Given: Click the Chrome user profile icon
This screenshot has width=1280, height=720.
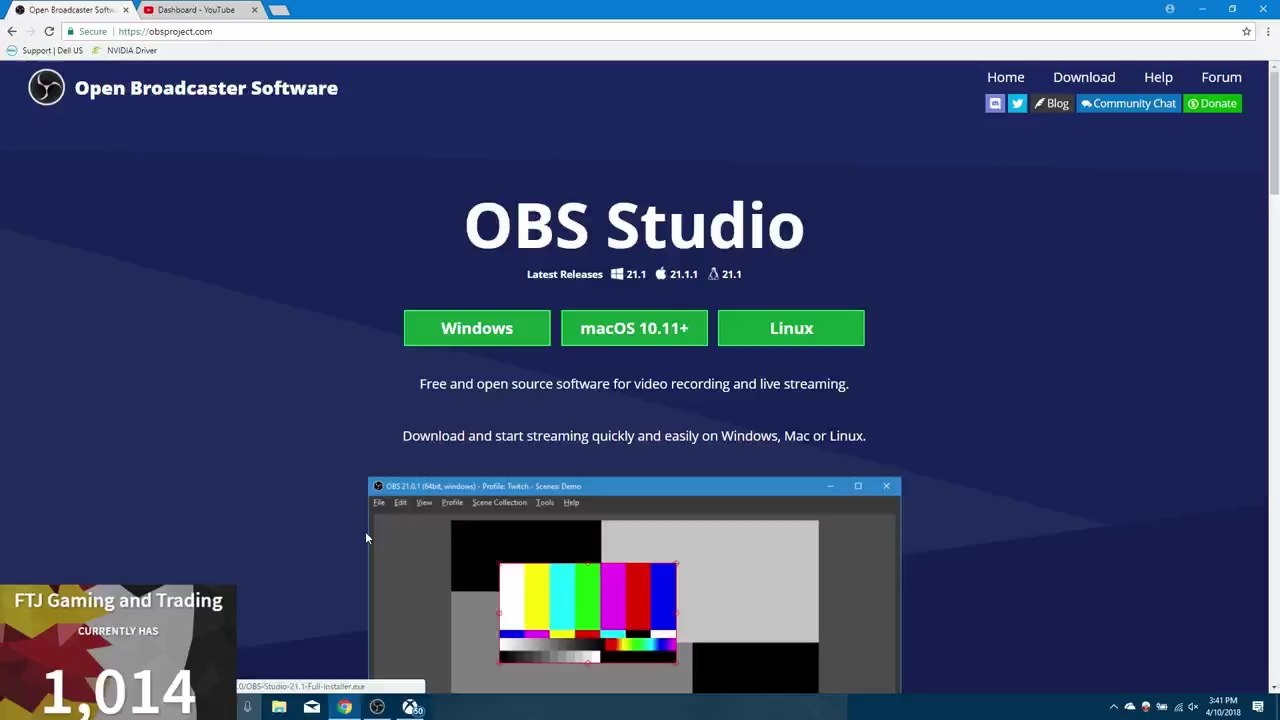Looking at the screenshot, I should (x=1170, y=9).
